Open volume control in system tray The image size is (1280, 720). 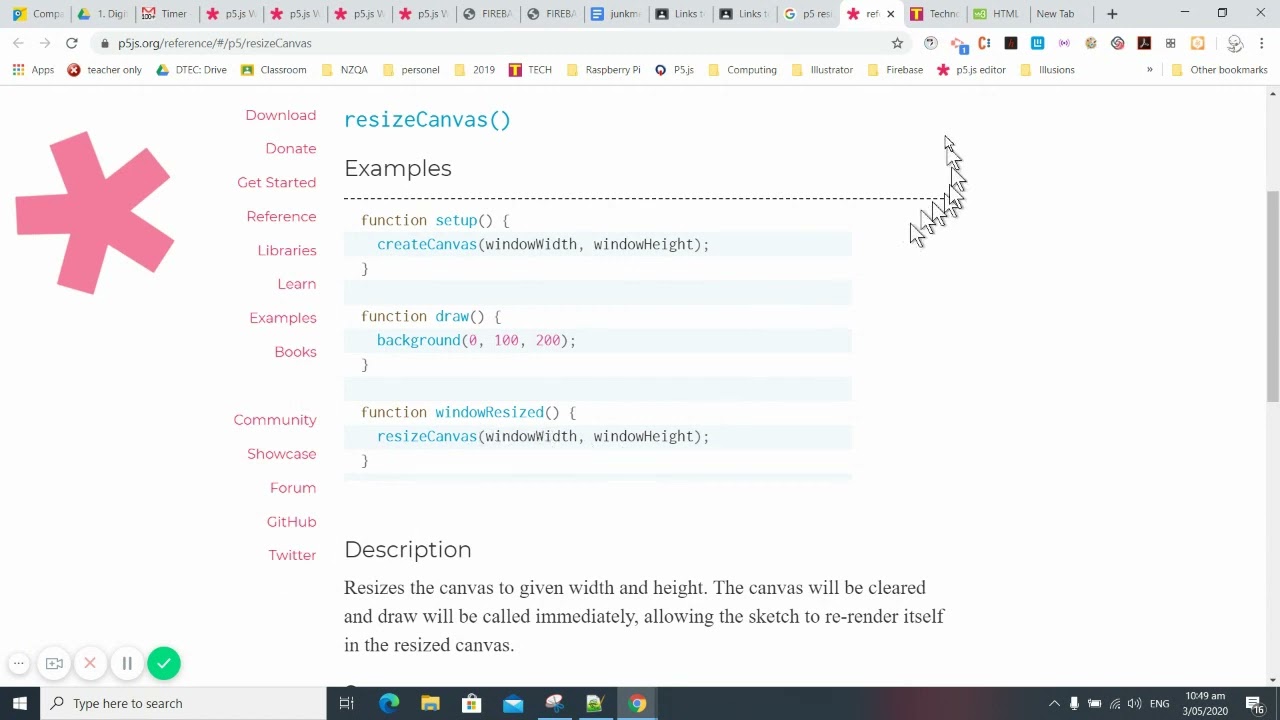coord(1134,703)
